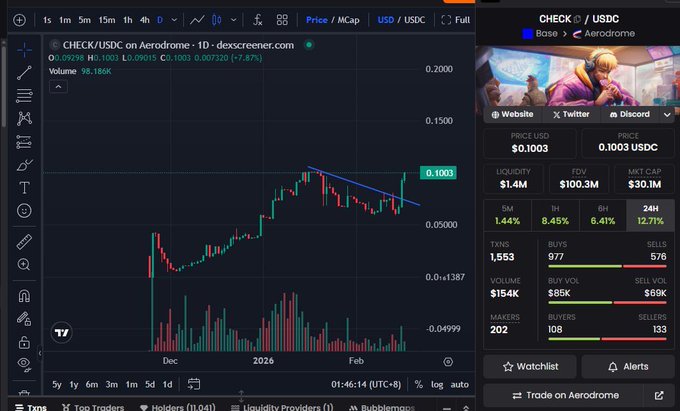Toggle percent scale
This screenshot has height=411, width=680.
(x=418, y=385)
